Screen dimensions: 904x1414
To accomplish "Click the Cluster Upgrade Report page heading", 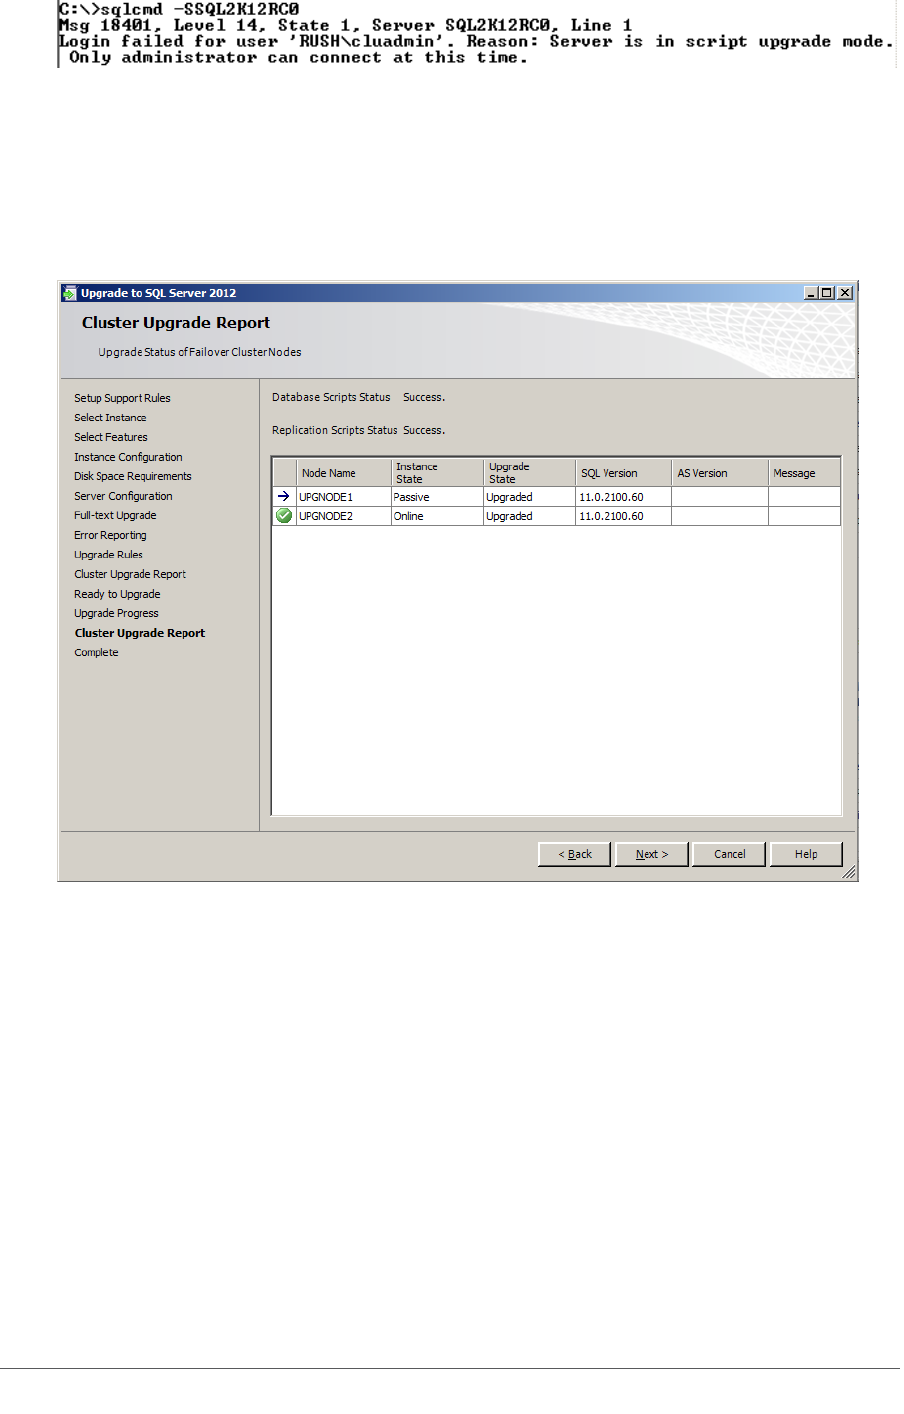I will click(176, 322).
